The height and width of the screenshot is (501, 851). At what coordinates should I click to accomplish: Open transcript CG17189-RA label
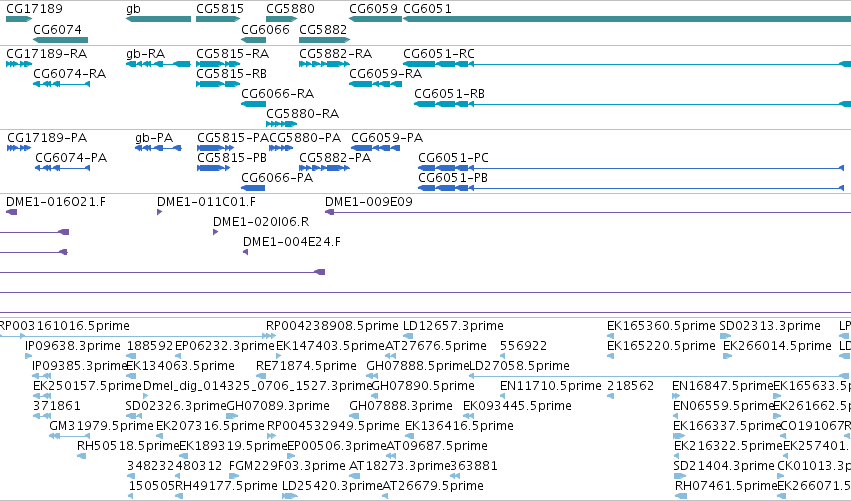point(47,54)
